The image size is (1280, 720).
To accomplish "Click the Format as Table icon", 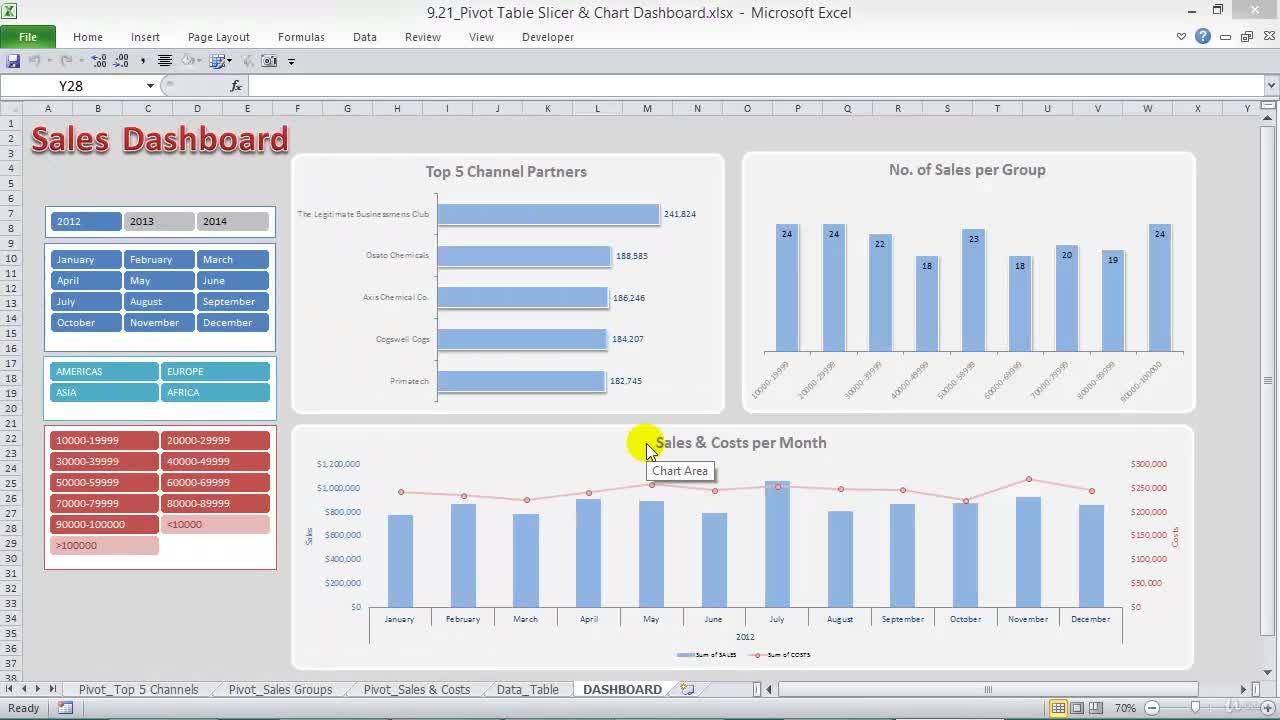I will click(x=218, y=61).
